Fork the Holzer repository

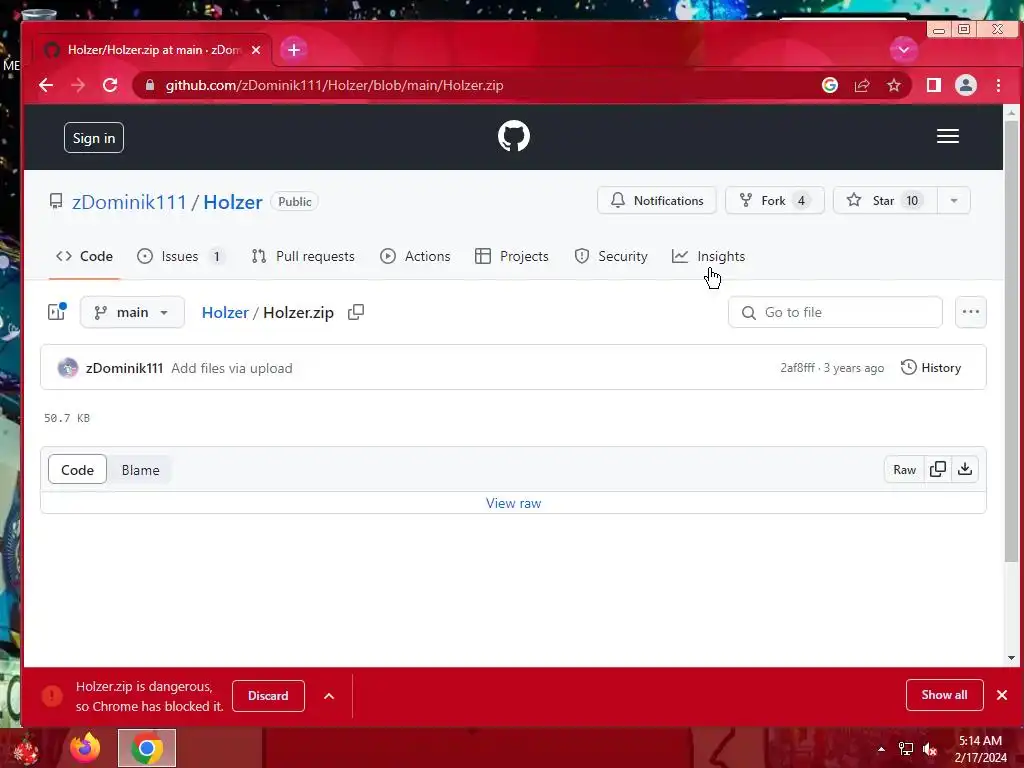(775, 200)
